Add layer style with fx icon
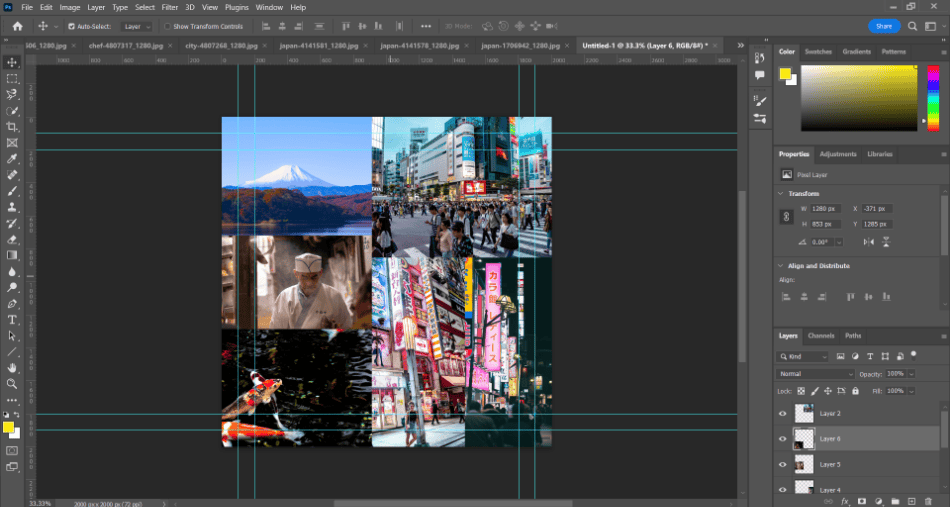Image resolution: width=950 pixels, height=507 pixels. (x=845, y=502)
